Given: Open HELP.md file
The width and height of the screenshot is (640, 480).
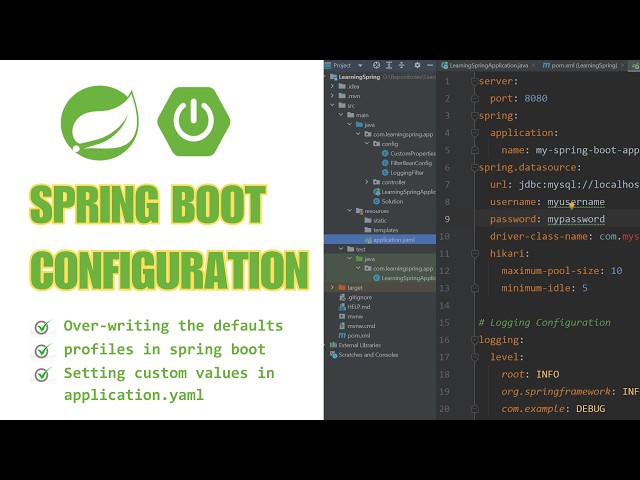Looking at the screenshot, I should (x=355, y=307).
